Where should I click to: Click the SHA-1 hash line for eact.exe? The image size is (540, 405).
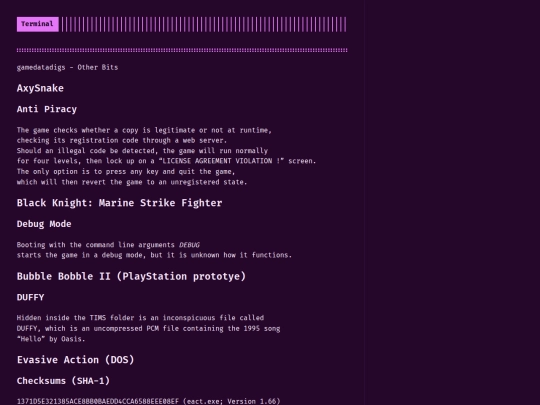148,401
